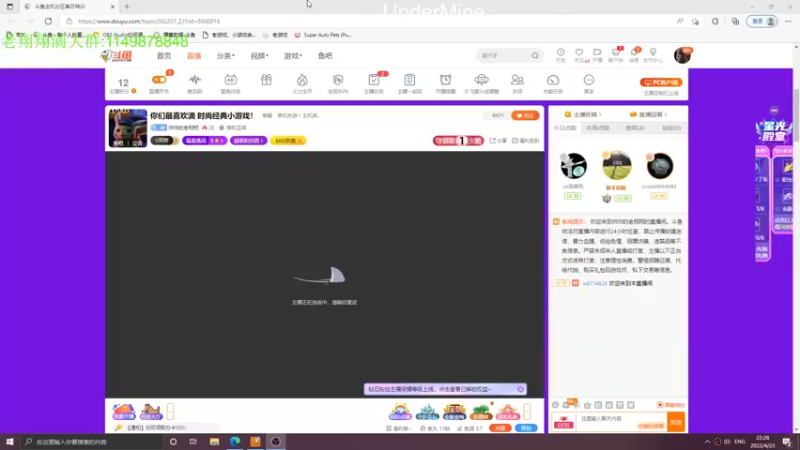The height and width of the screenshot is (450, 800).
Task: Open the flame firepower icon
Action: coord(302,80)
